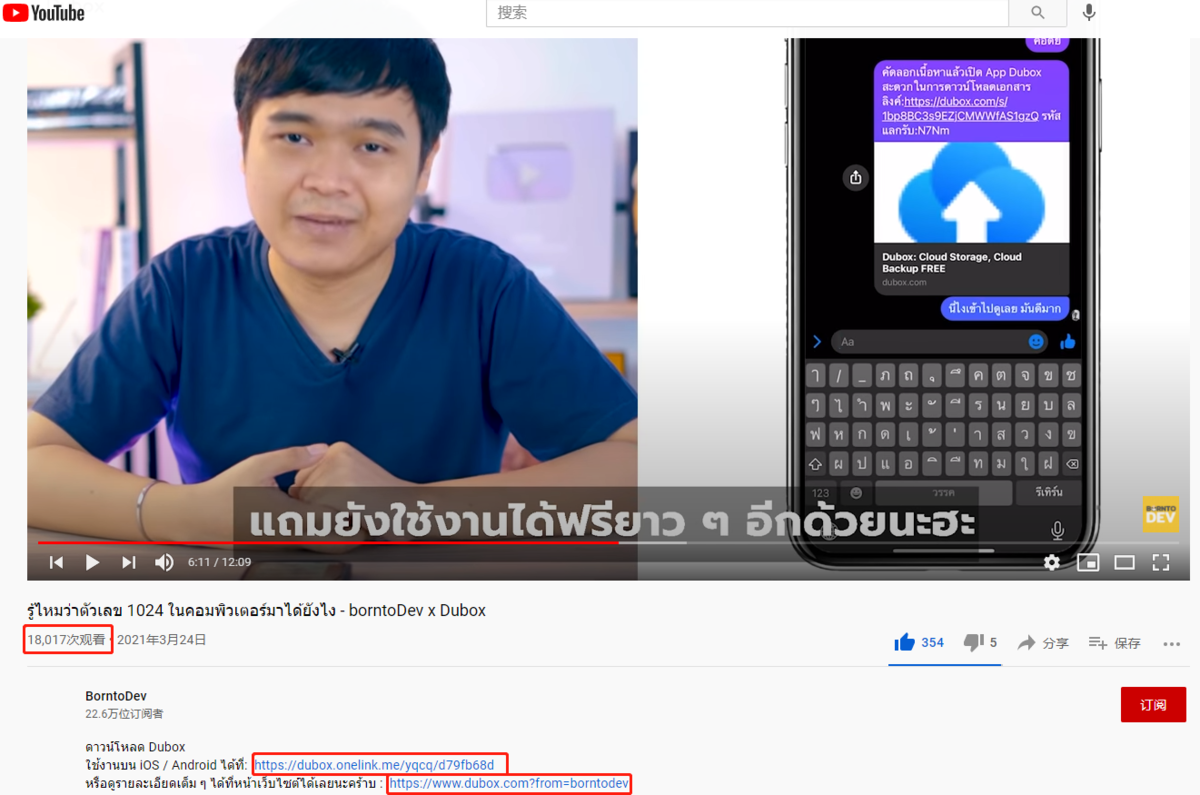Enter fullscreen mode
This screenshot has width=1200, height=795.
1161,563
